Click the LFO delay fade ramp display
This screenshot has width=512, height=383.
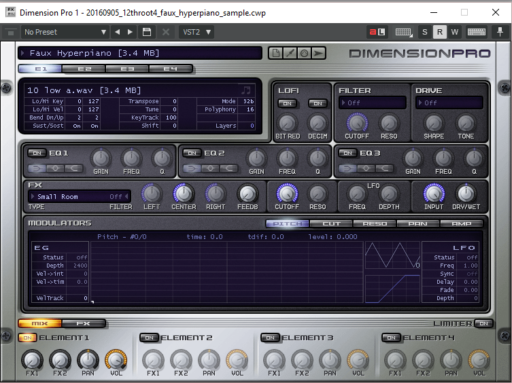point(393,289)
